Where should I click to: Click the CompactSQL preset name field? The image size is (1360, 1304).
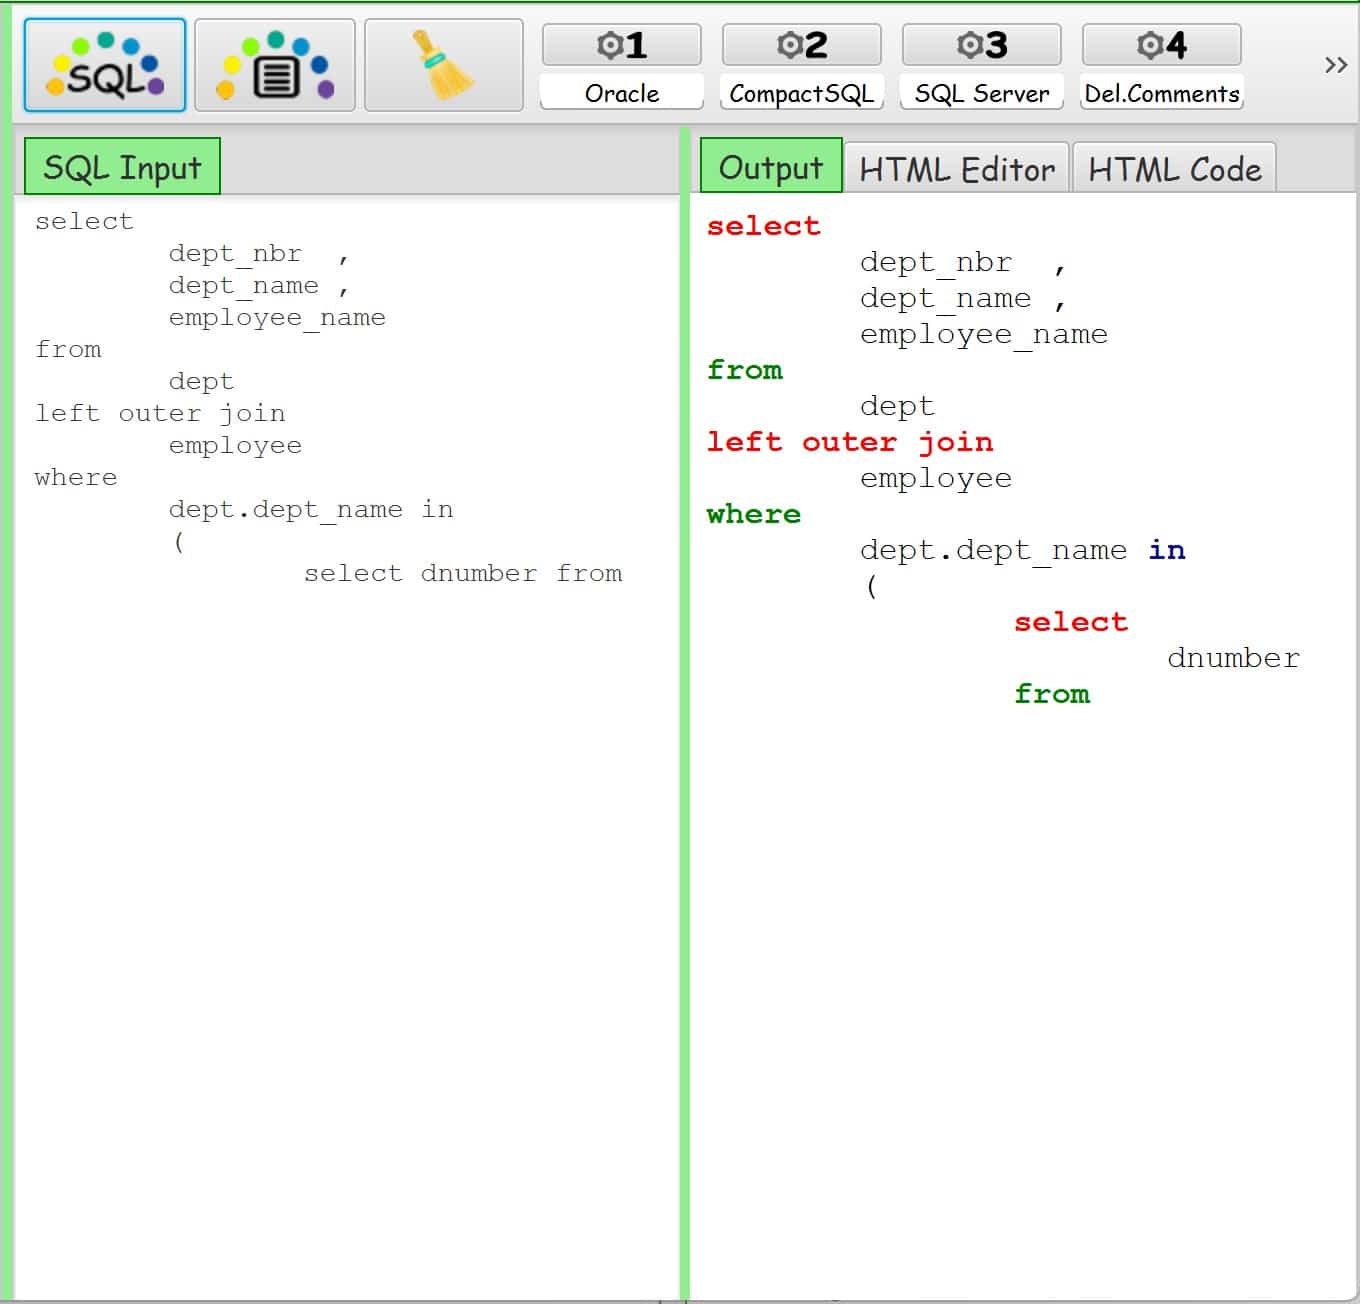801,93
